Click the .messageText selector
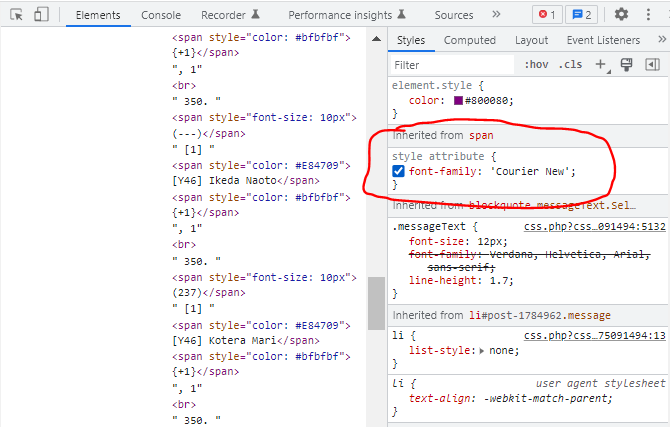 (x=429, y=227)
